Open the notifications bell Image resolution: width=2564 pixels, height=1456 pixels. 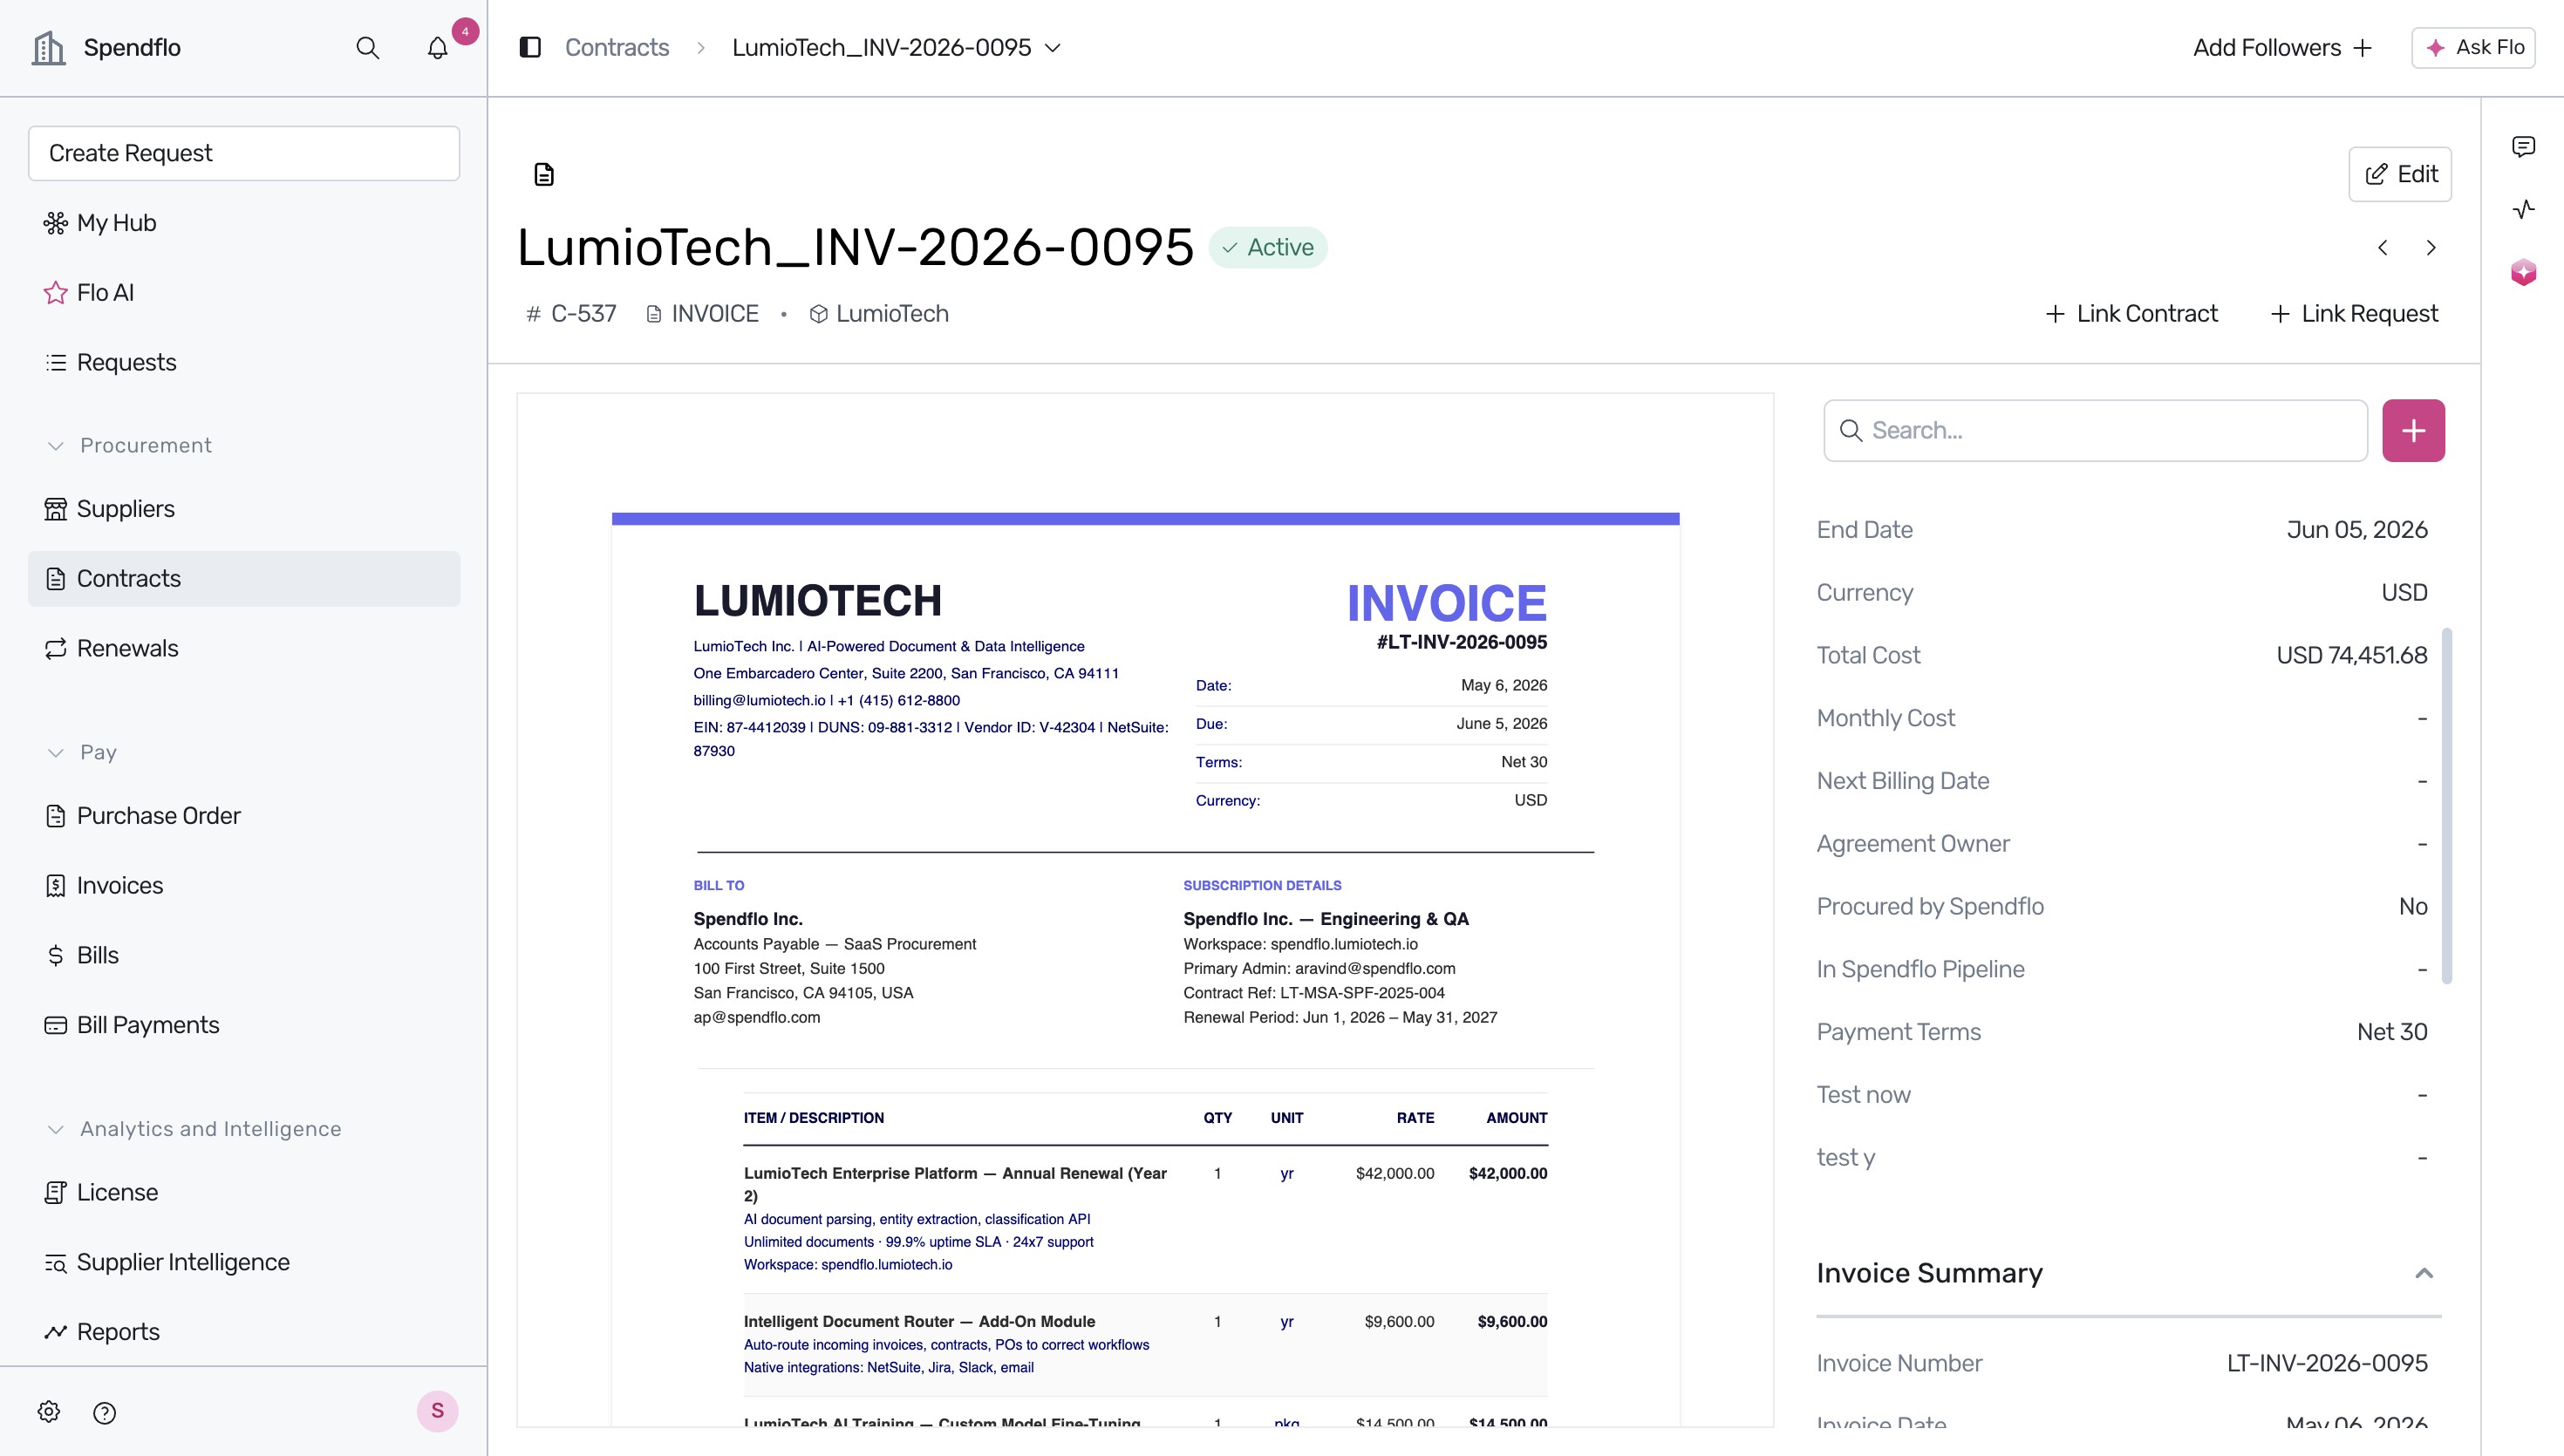click(x=437, y=47)
